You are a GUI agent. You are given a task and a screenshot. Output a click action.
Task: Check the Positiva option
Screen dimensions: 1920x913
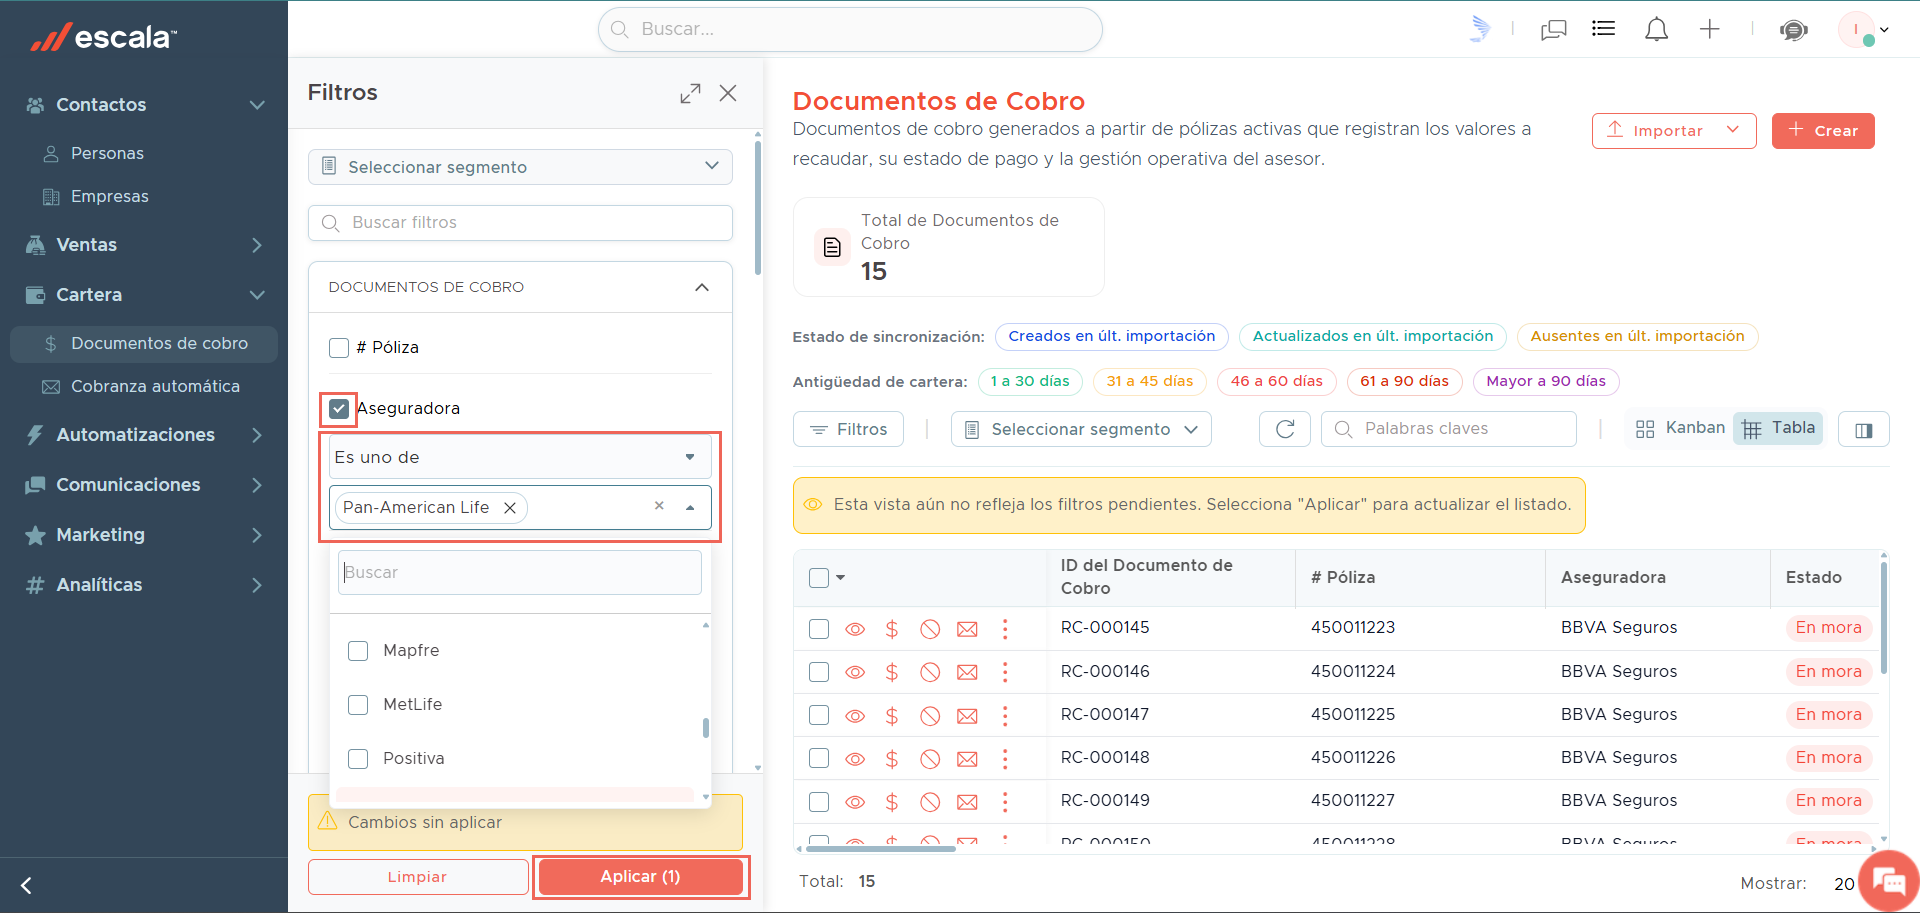(358, 759)
